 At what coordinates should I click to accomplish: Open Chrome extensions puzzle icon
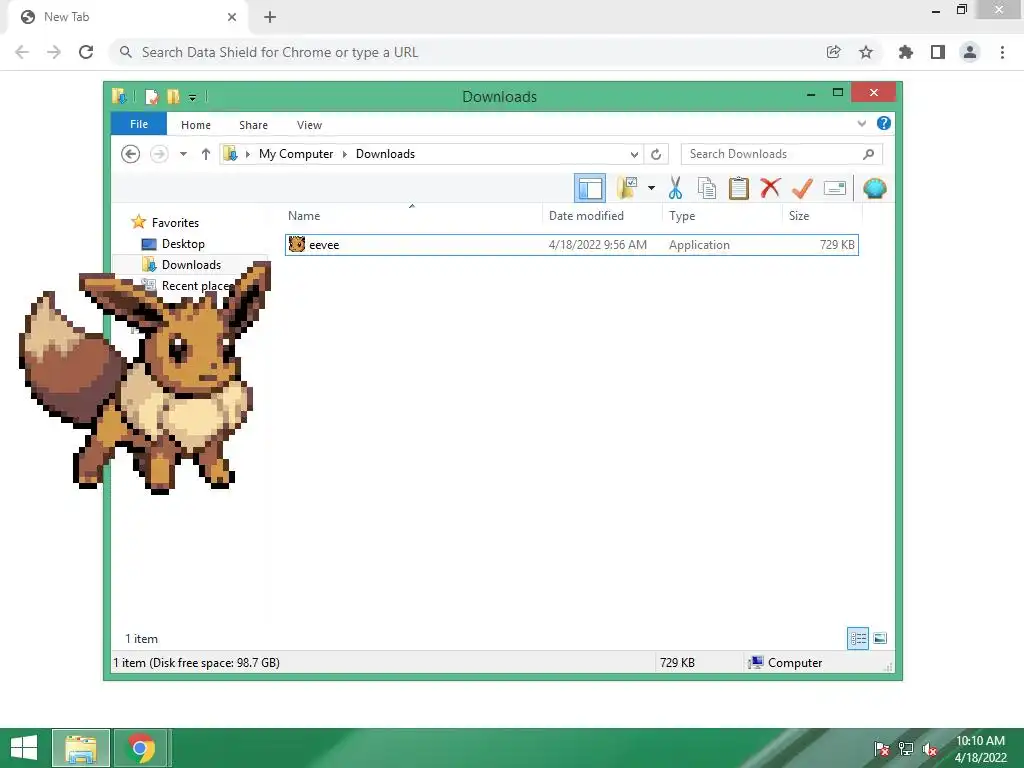pyautogui.click(x=905, y=52)
